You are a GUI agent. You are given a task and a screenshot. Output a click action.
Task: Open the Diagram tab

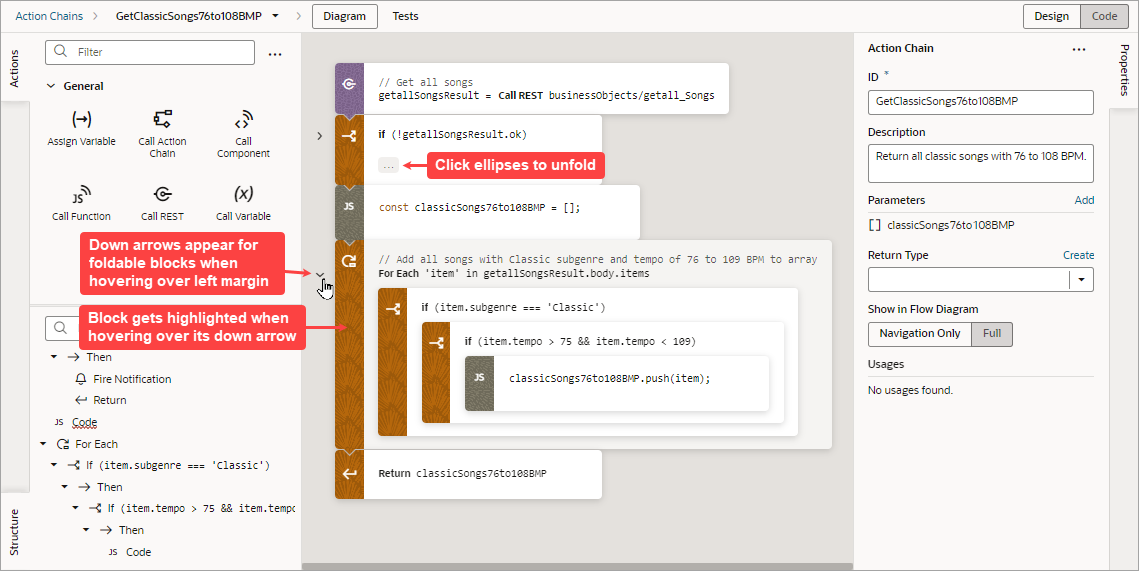coord(345,16)
